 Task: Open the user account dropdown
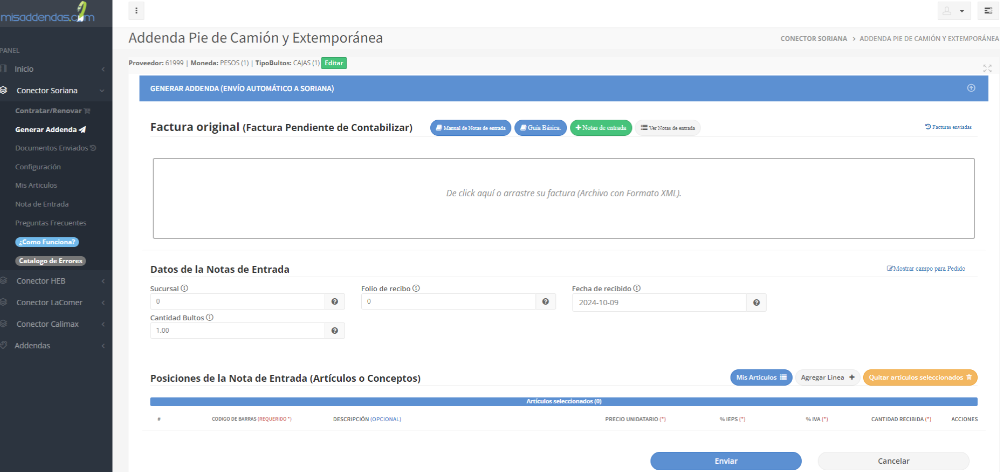pos(954,11)
